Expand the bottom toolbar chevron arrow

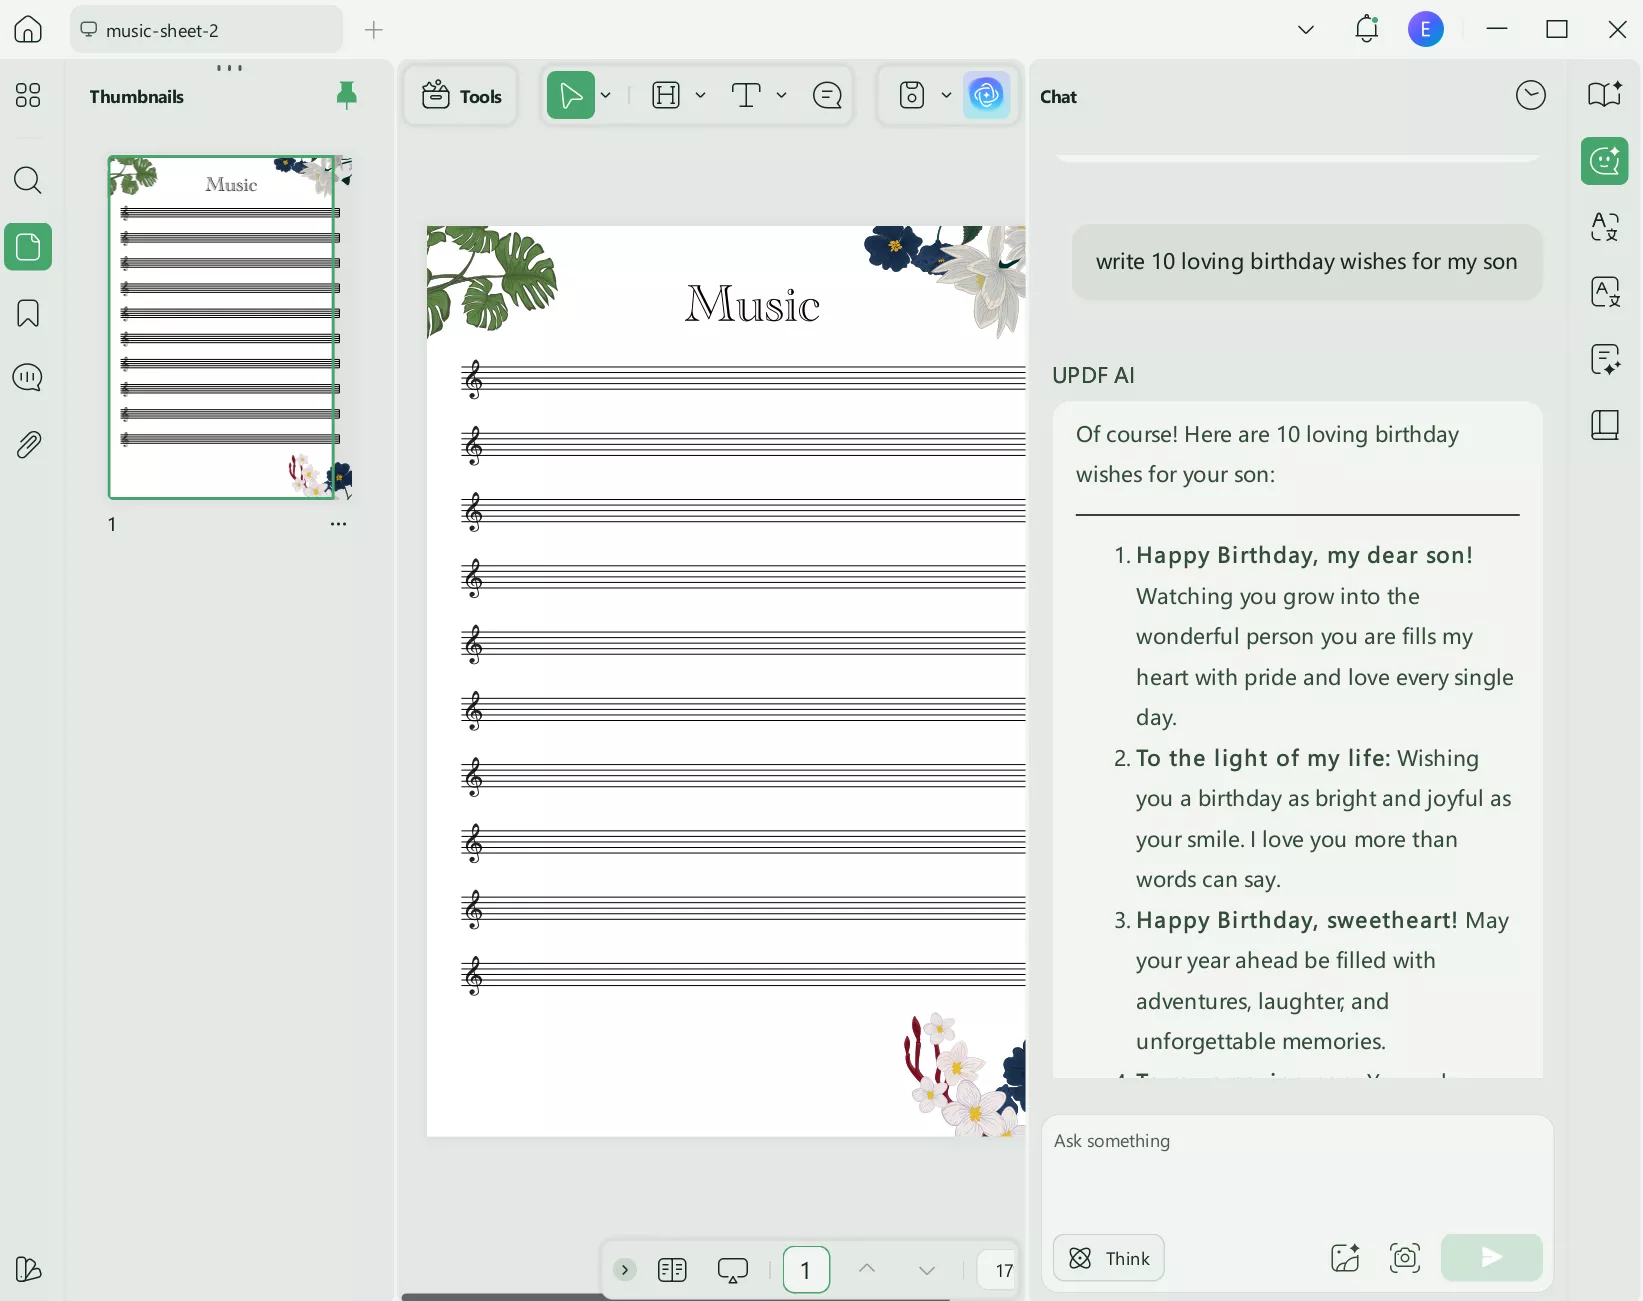625,1270
